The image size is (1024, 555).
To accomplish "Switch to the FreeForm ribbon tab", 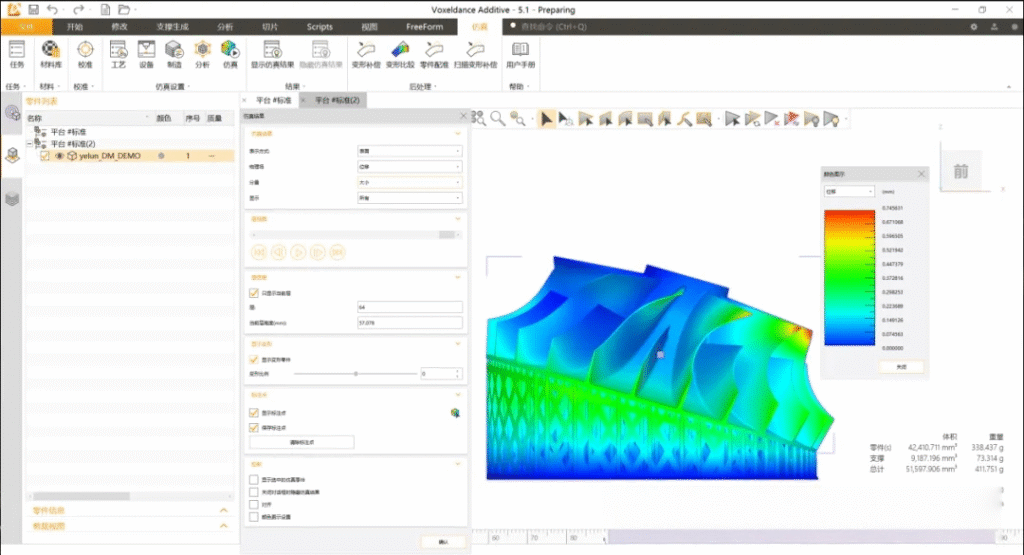I will 424,26.
